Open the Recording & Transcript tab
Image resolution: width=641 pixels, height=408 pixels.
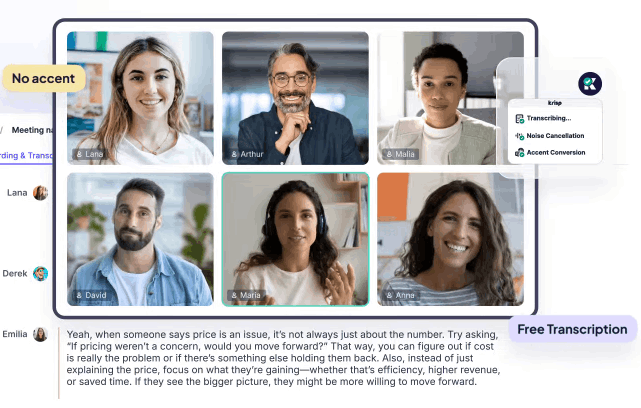pyautogui.click(x=26, y=155)
